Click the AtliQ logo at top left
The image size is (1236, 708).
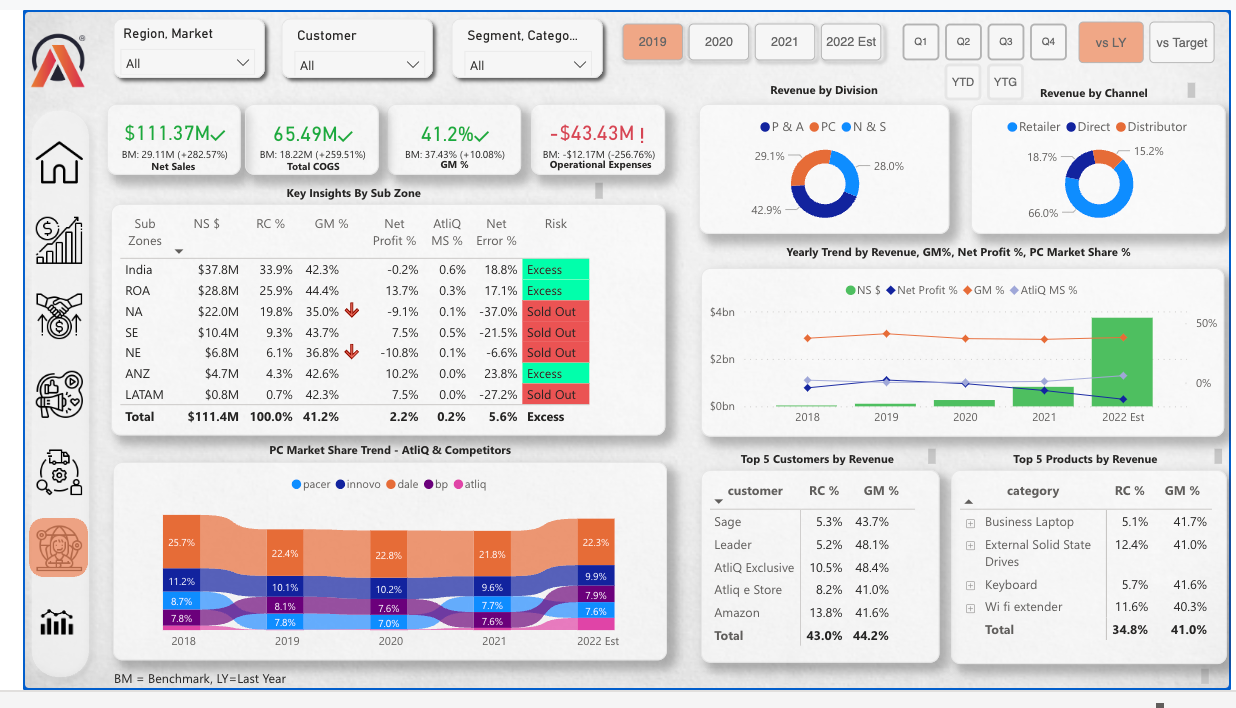pyautogui.click(x=58, y=62)
